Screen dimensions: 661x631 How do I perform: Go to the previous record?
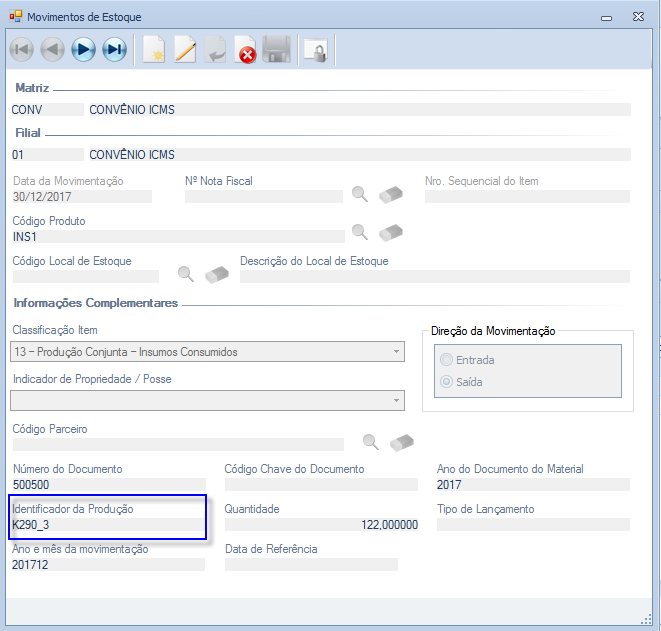pos(52,50)
